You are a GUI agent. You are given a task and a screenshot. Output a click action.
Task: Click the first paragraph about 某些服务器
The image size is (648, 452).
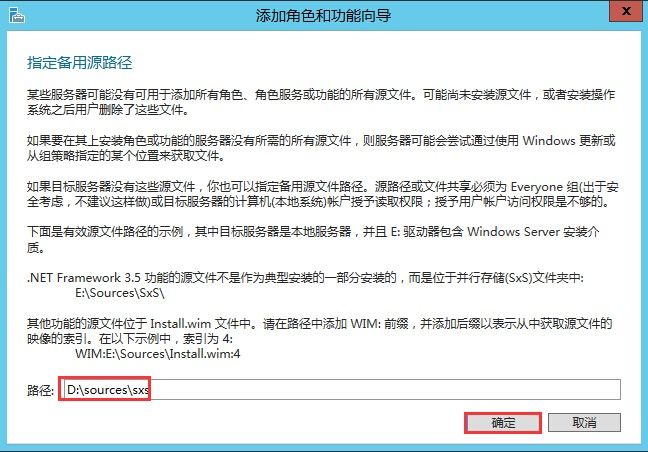tap(321, 102)
